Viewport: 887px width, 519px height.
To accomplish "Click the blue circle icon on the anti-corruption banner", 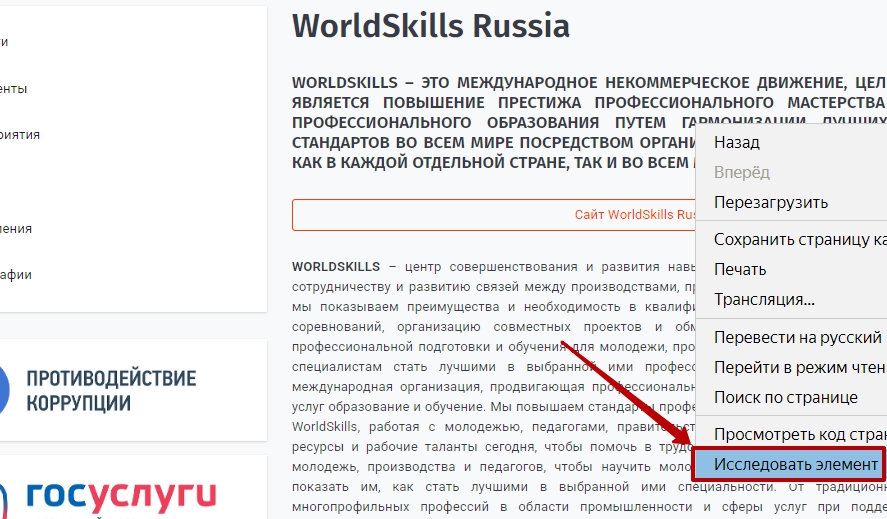I will pyautogui.click(x=5, y=390).
